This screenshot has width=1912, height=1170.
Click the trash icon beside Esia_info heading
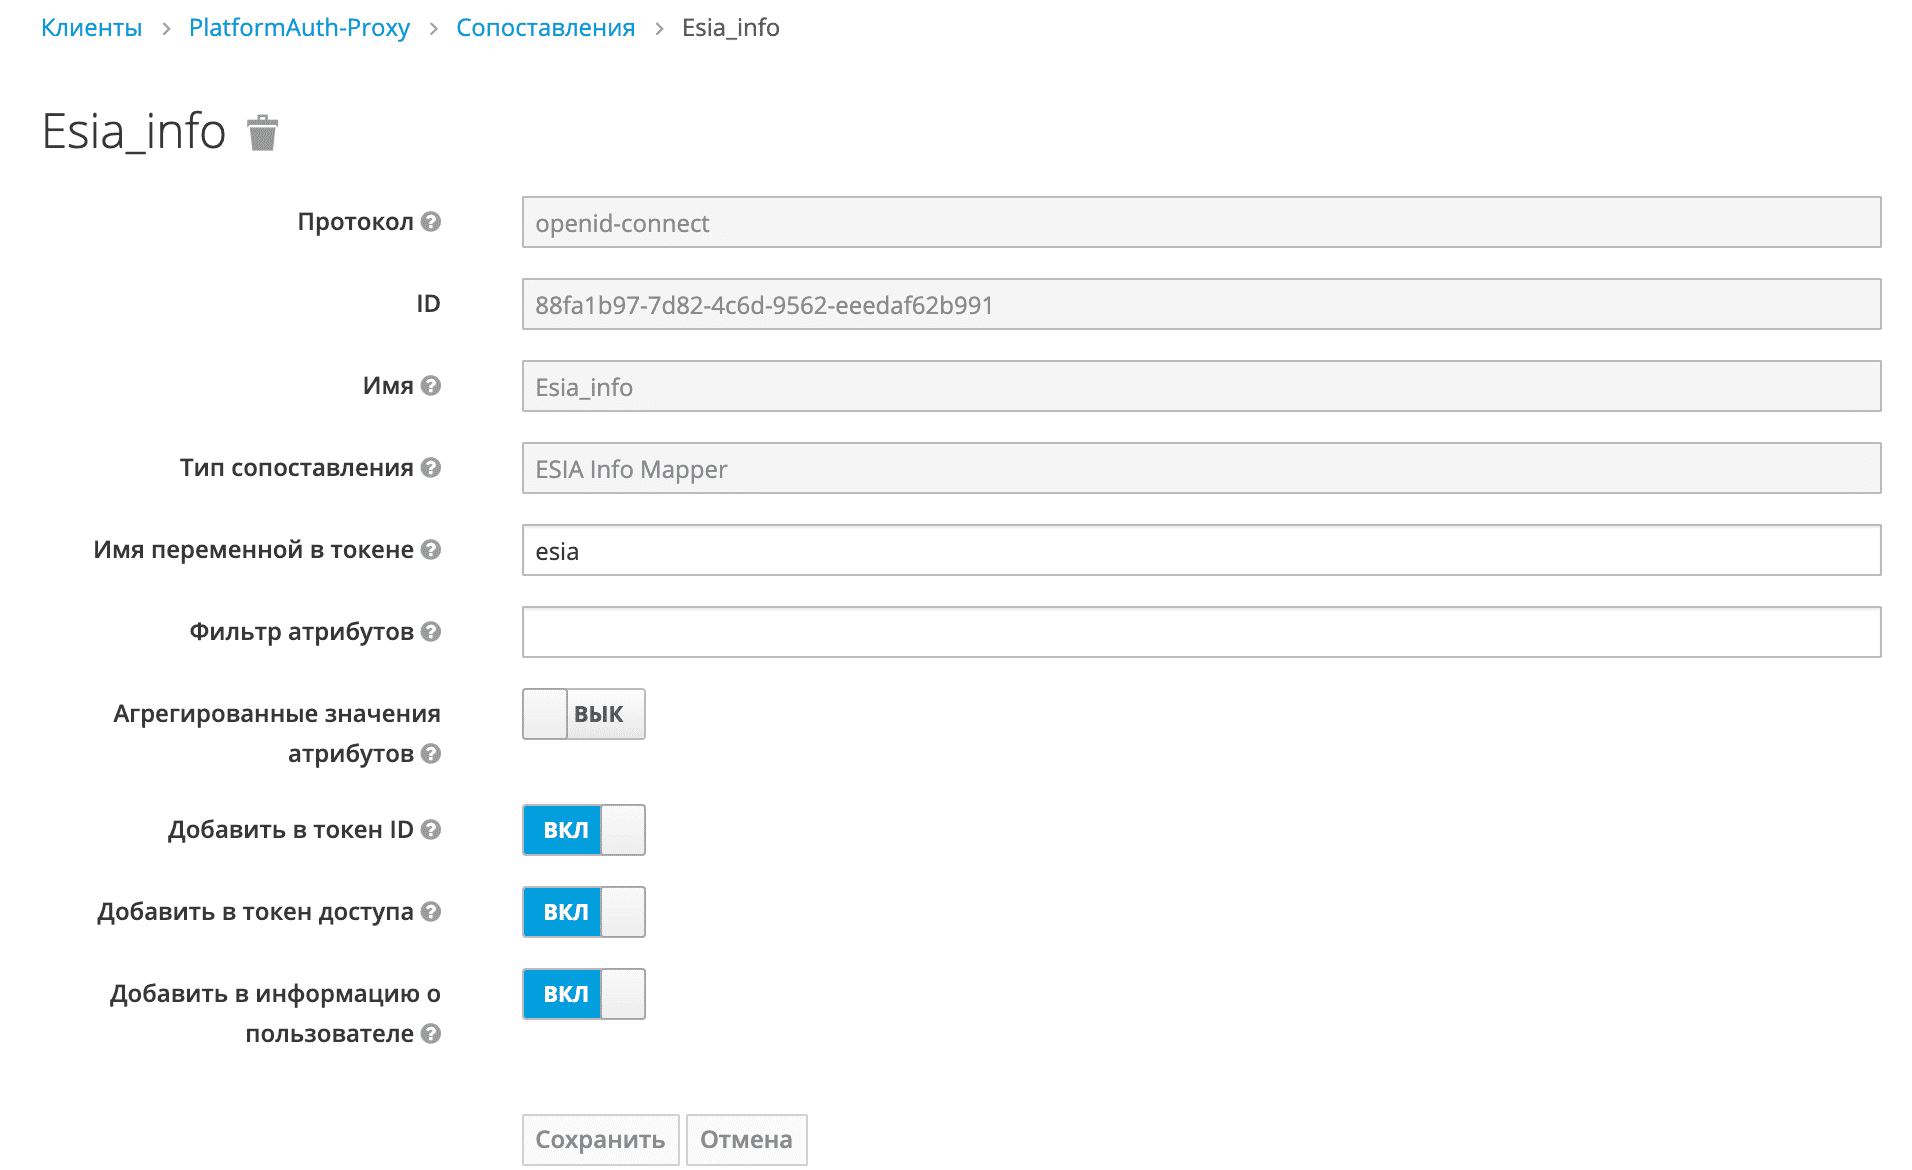[x=262, y=131]
